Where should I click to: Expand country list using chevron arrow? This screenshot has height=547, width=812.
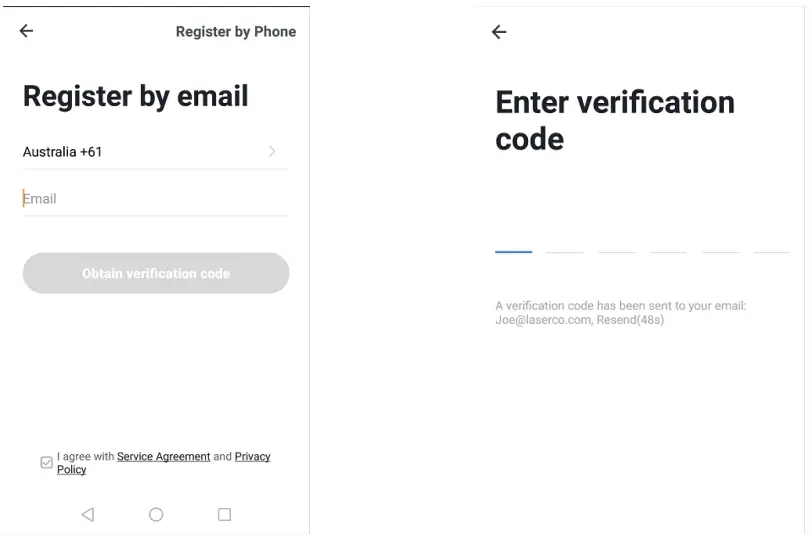coord(272,152)
